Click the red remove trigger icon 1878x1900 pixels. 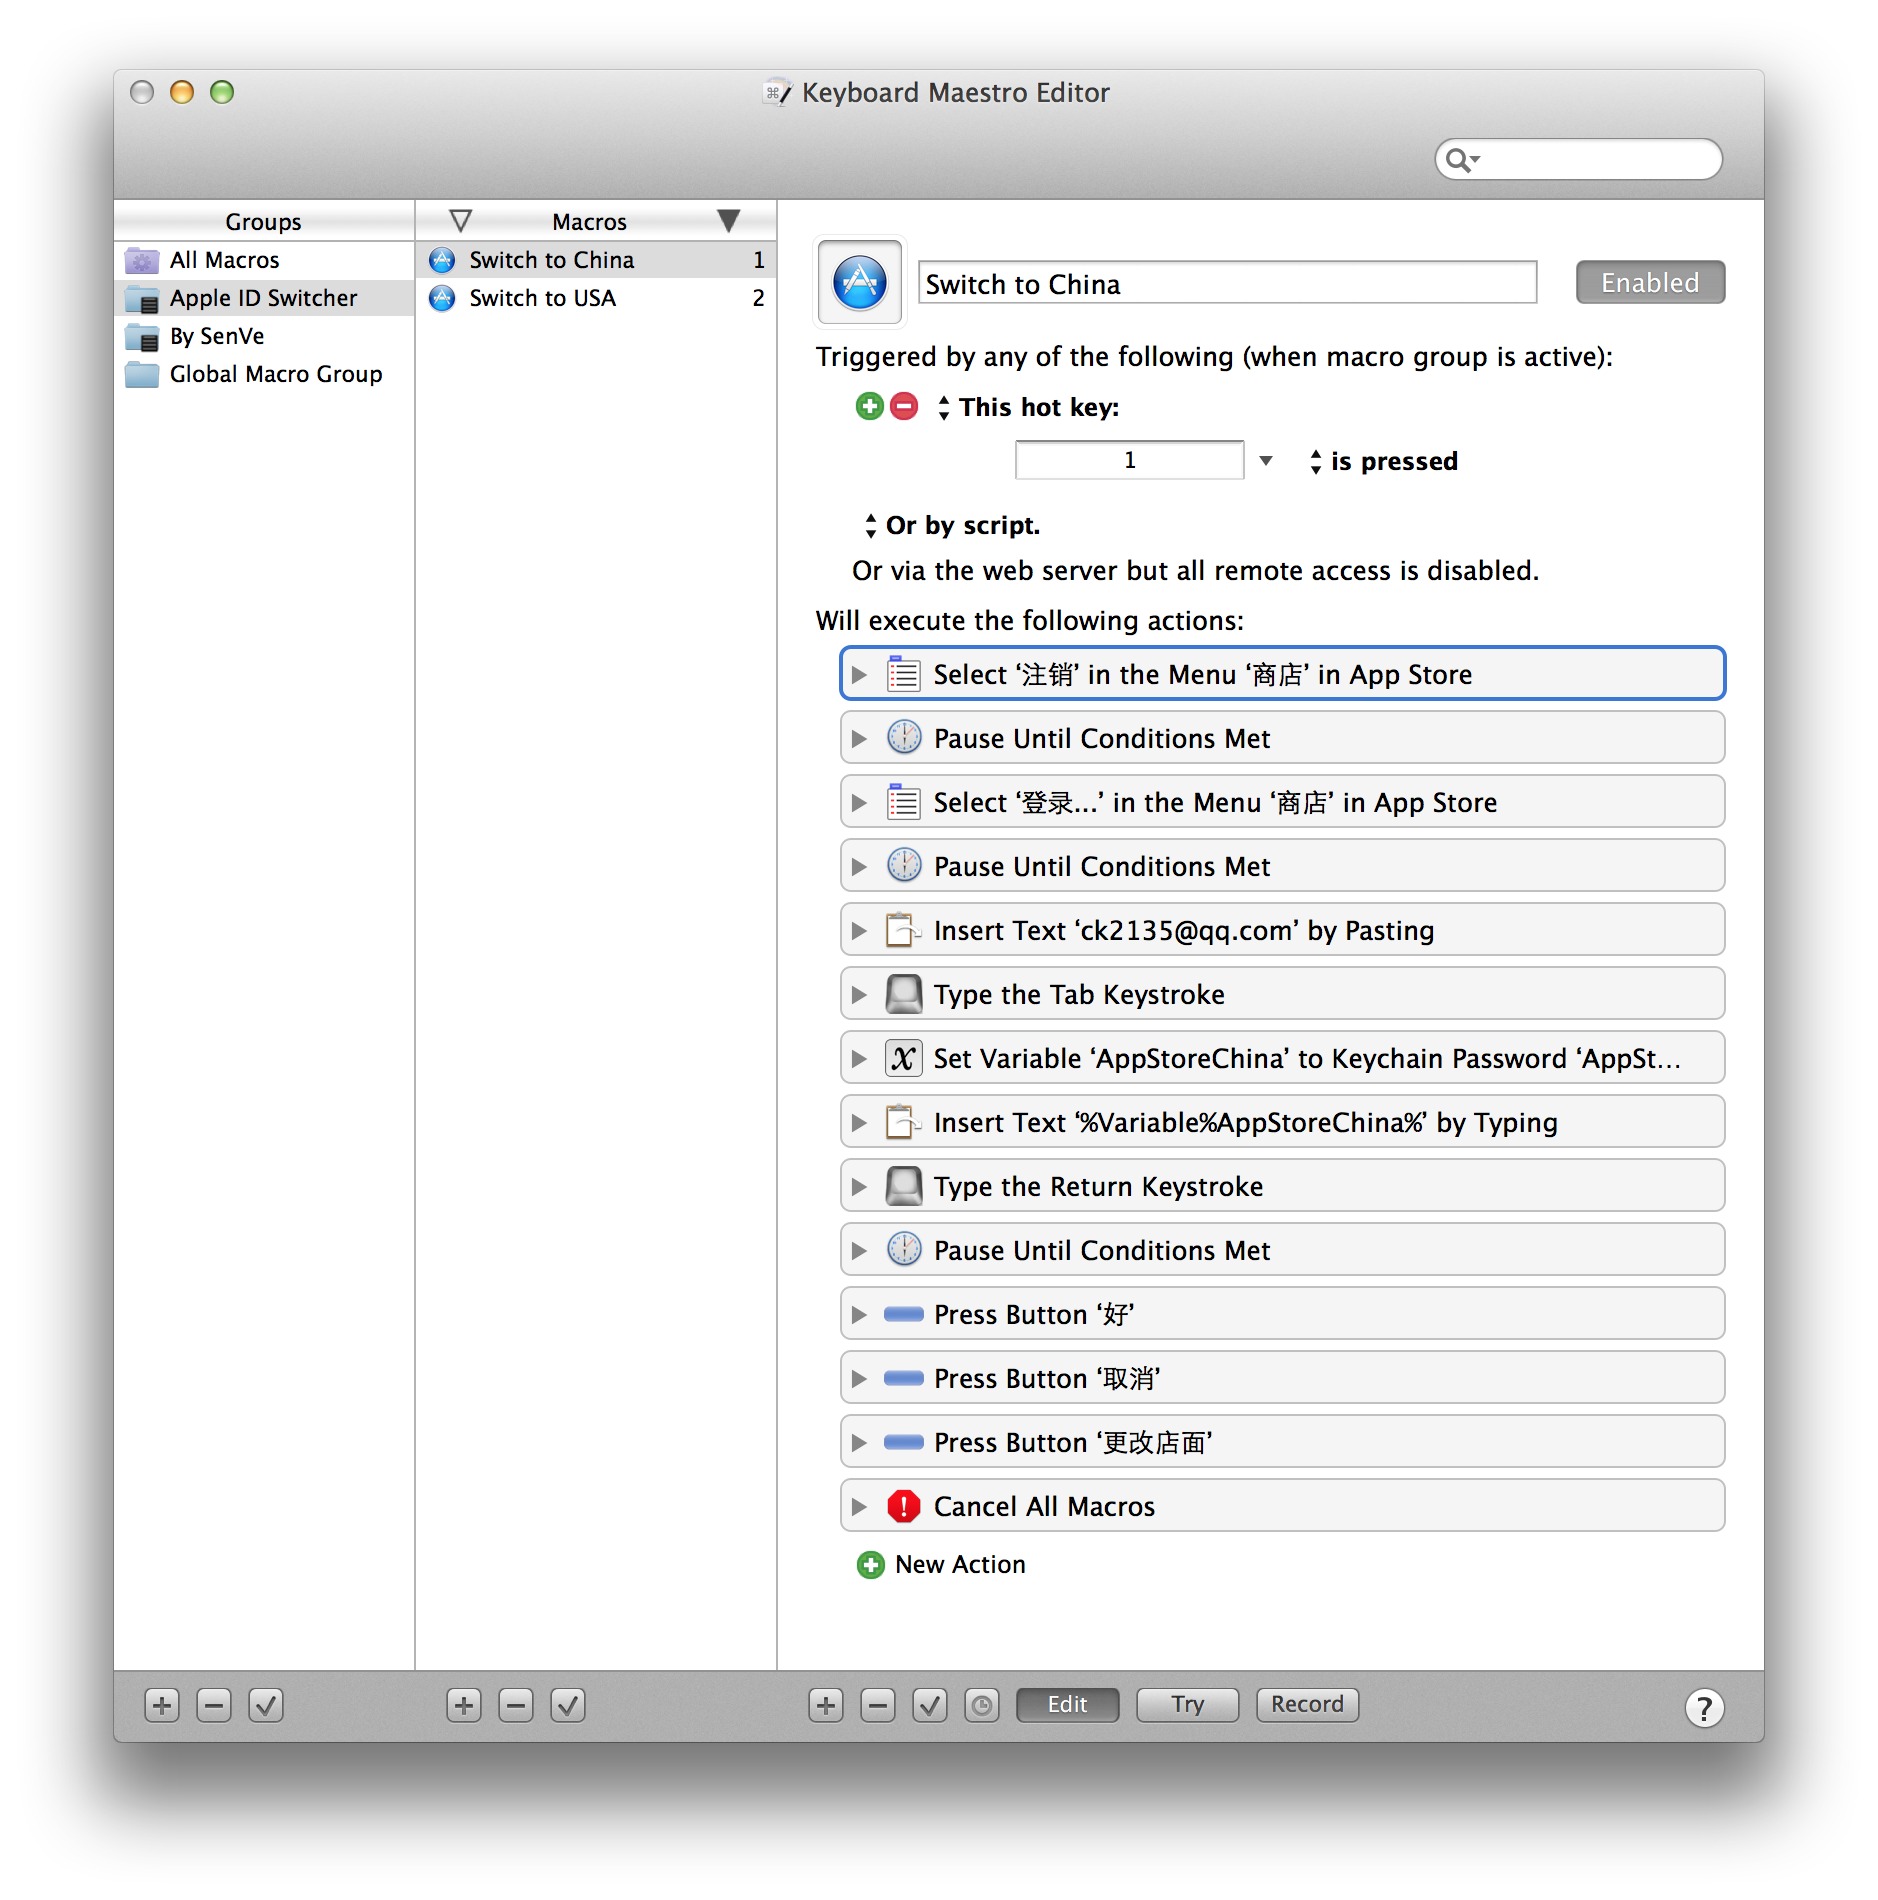tap(904, 406)
